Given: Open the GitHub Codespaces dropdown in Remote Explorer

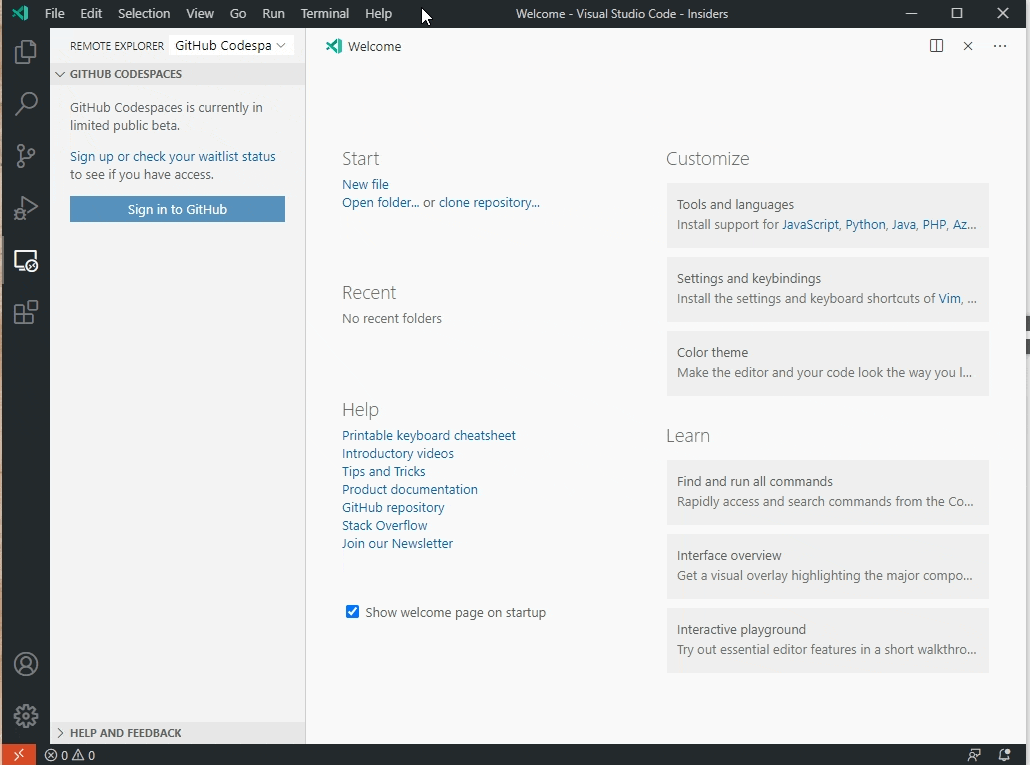Looking at the screenshot, I should (230, 45).
